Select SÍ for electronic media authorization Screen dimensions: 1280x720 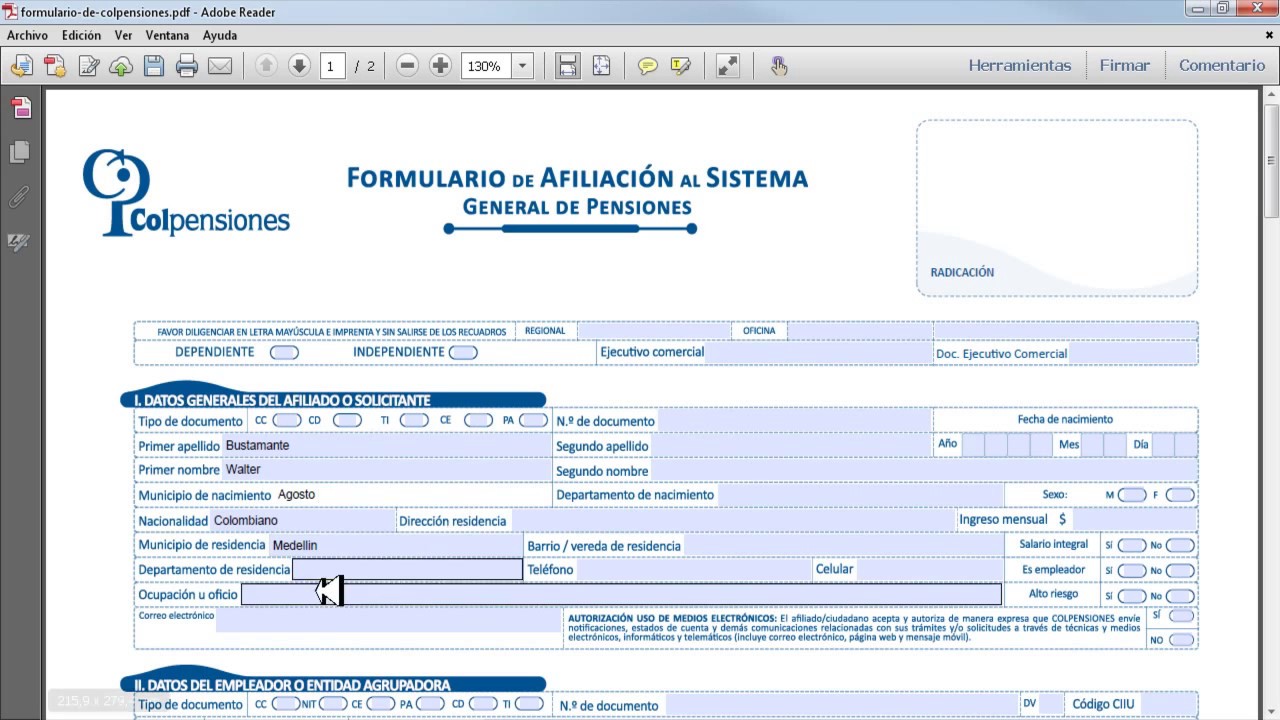click(1182, 616)
